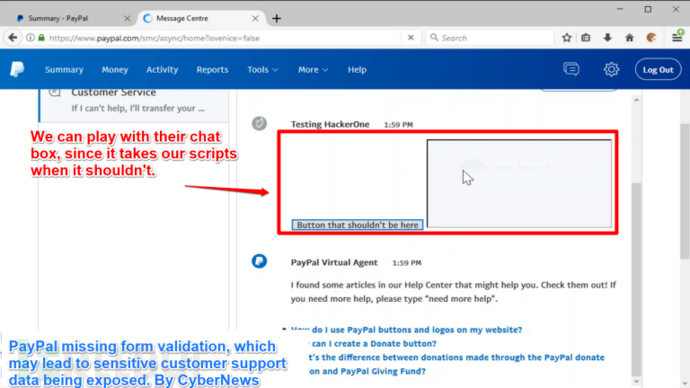Open a new tab with the plus button
Viewport: 690px width, 388px height.
click(x=276, y=18)
